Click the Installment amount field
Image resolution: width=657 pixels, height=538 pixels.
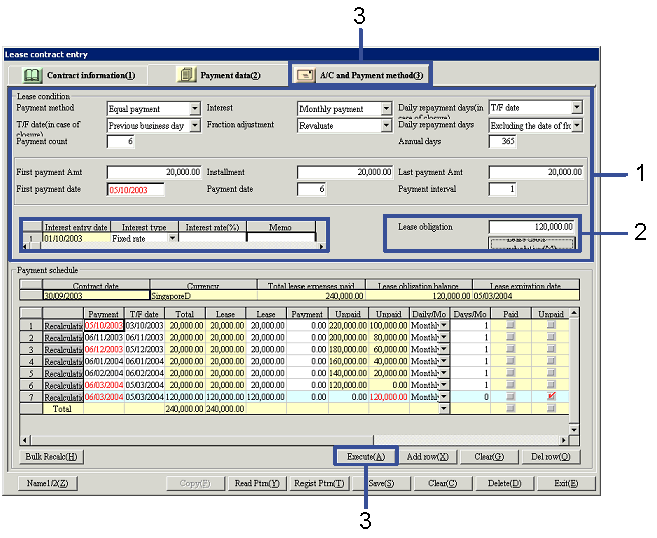345,172
